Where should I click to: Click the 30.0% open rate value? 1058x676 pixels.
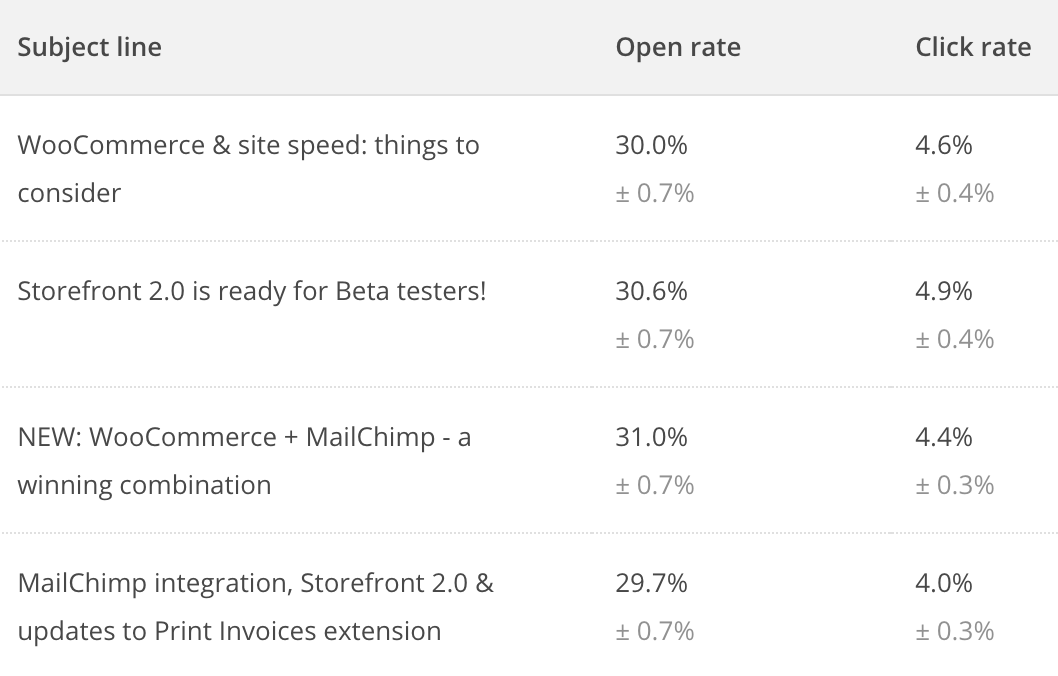pos(651,145)
